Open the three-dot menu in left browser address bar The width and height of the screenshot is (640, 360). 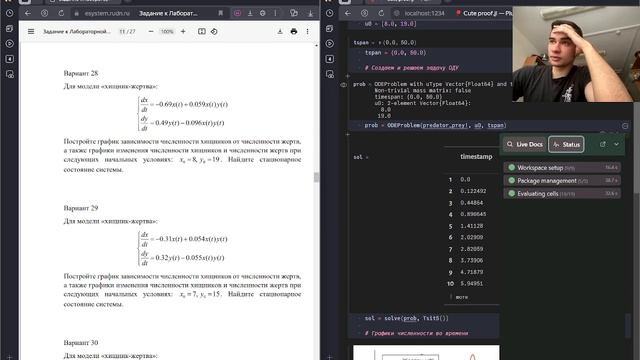(275, 13)
